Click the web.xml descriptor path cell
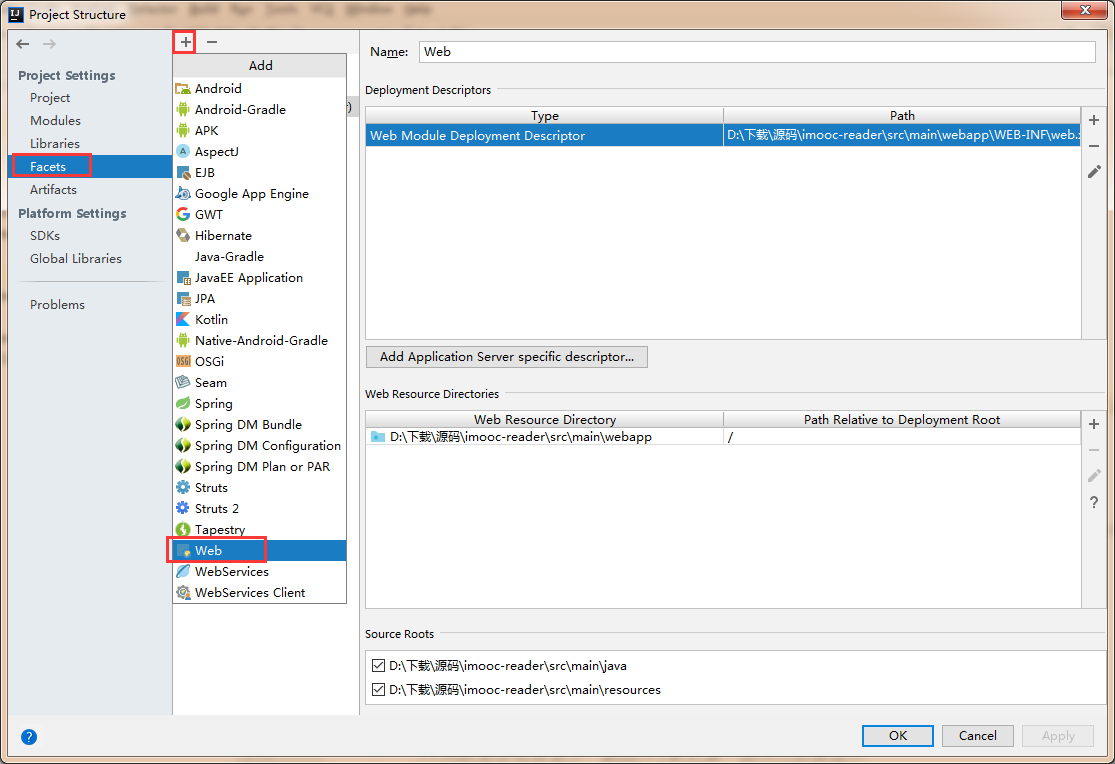1115x764 pixels. coord(902,135)
